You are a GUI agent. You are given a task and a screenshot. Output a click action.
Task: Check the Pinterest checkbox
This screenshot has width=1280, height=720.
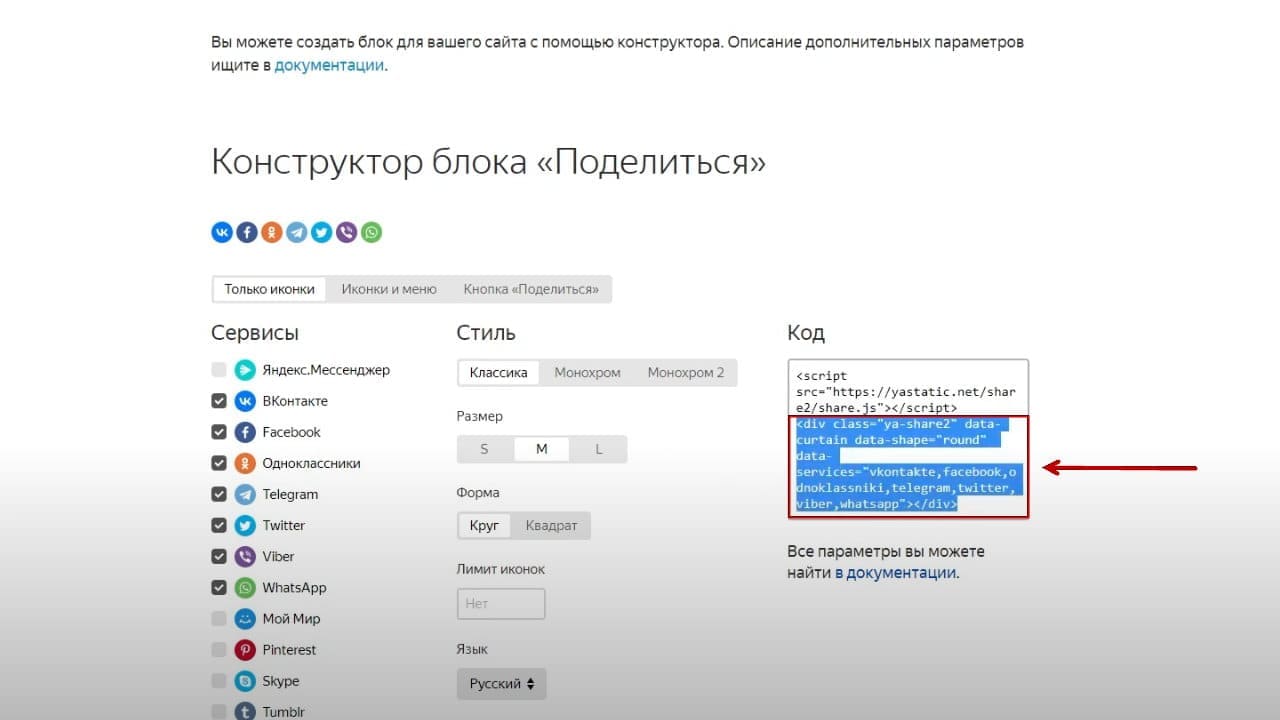tap(219, 650)
